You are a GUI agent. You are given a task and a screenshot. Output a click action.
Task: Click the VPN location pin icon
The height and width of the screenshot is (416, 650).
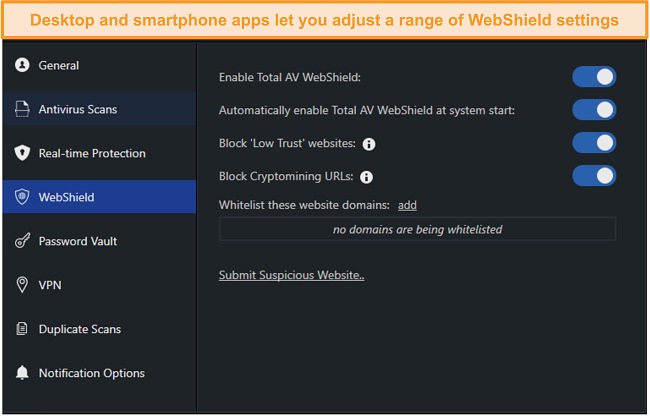pyautogui.click(x=22, y=285)
